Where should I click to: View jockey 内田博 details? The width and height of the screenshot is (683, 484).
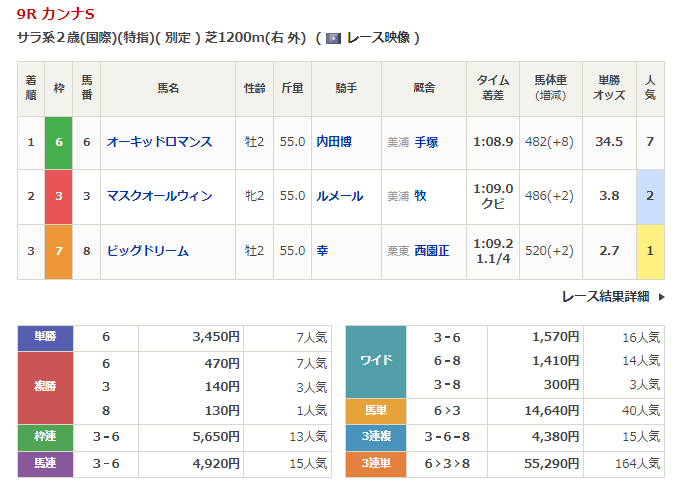(x=333, y=142)
